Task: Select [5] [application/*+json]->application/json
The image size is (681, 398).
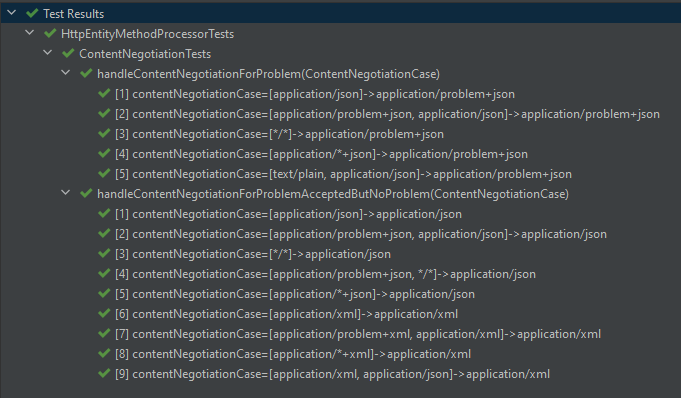Action: pos(295,294)
